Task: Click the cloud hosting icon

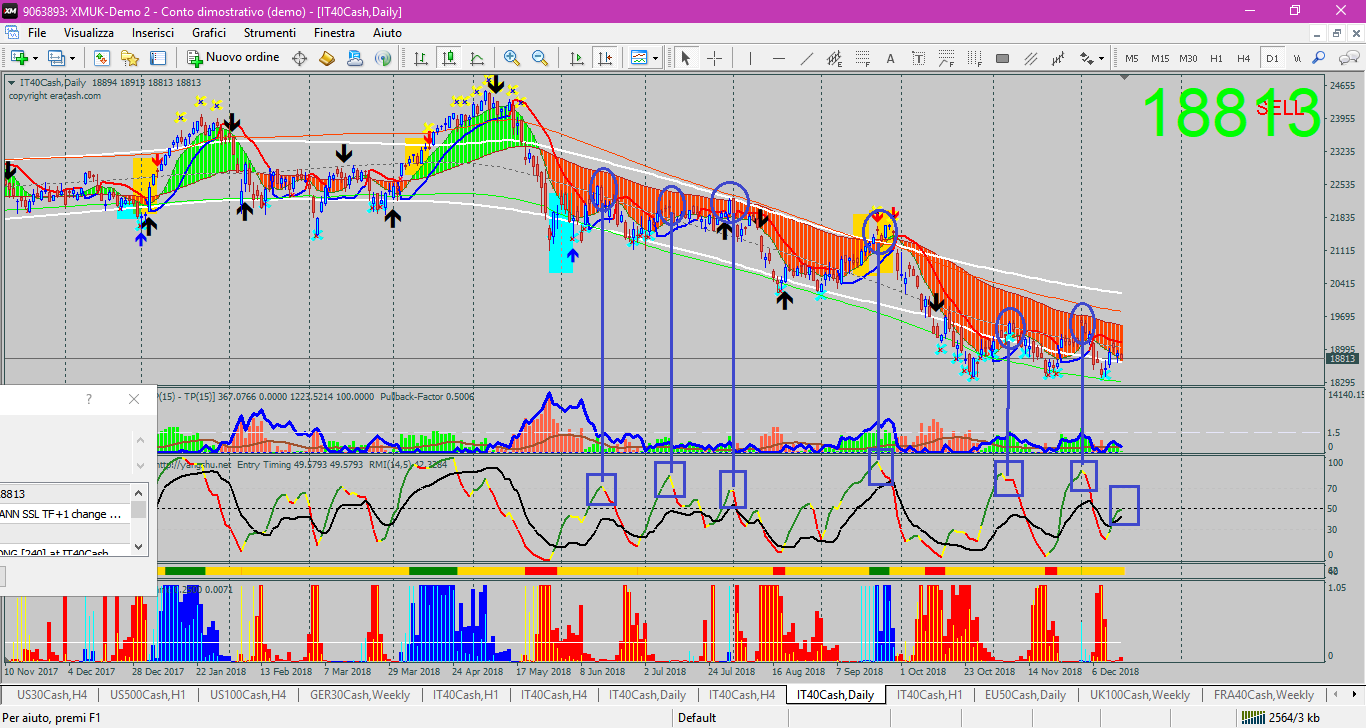Action: [355, 57]
